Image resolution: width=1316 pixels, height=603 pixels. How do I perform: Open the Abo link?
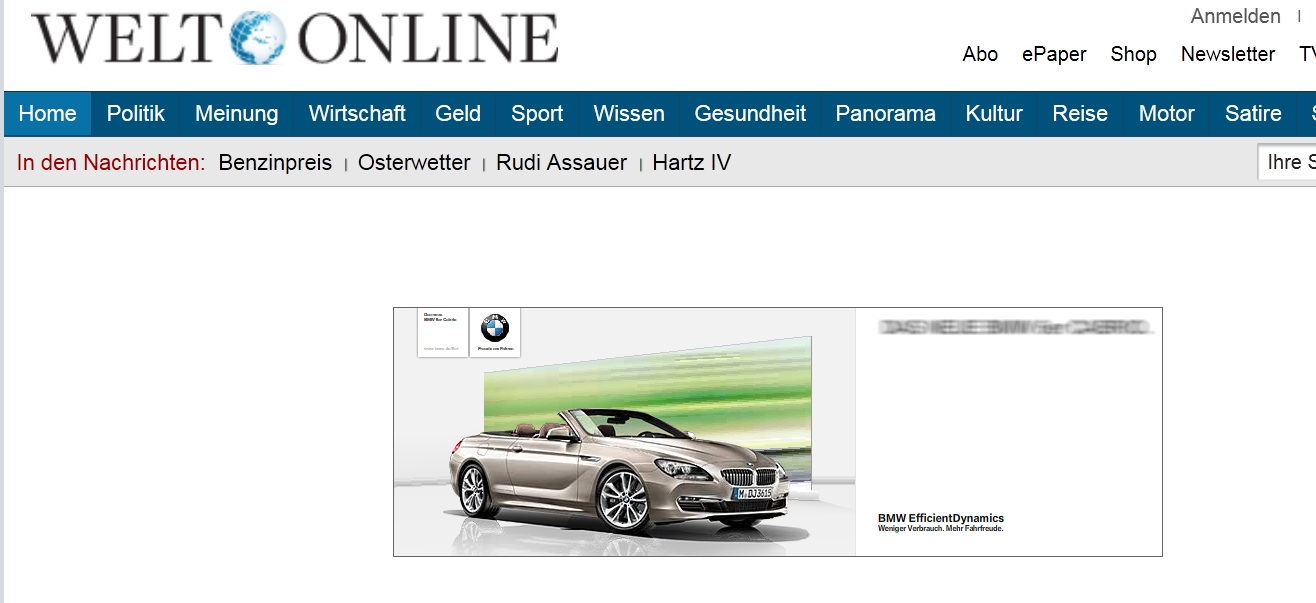tap(980, 54)
